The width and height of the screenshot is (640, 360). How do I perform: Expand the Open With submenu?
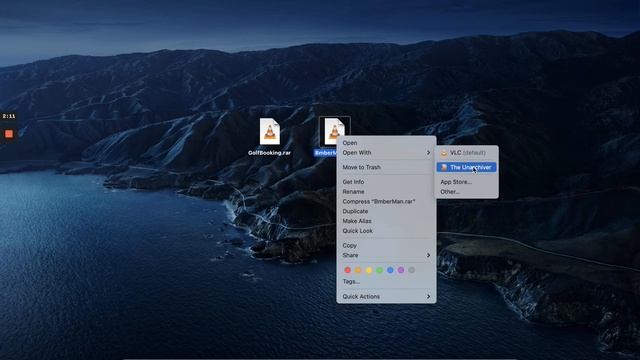386,153
